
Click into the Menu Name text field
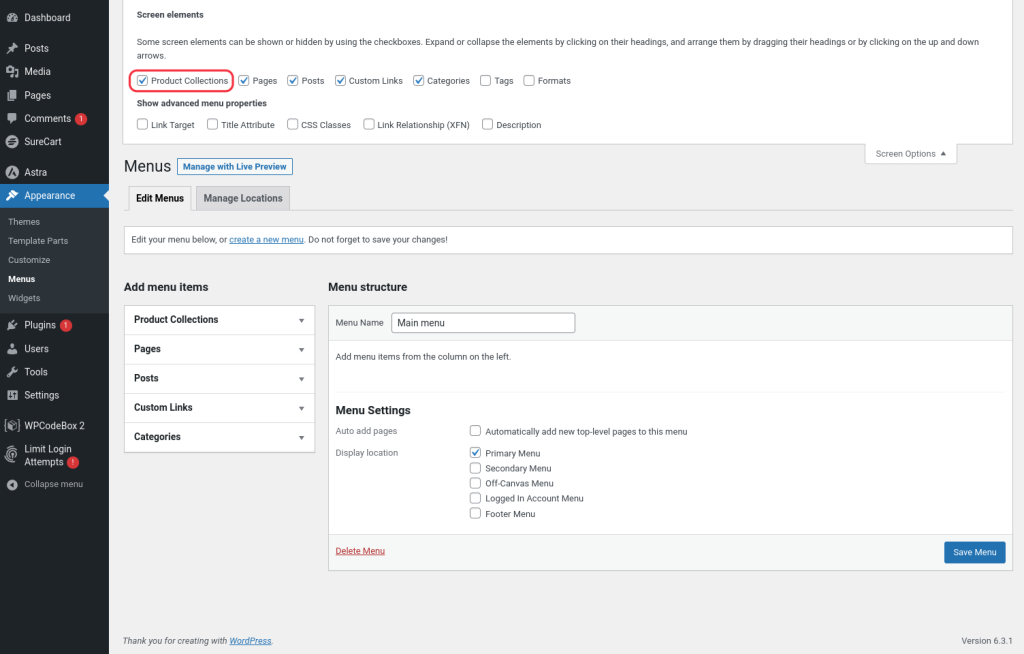(x=482, y=323)
